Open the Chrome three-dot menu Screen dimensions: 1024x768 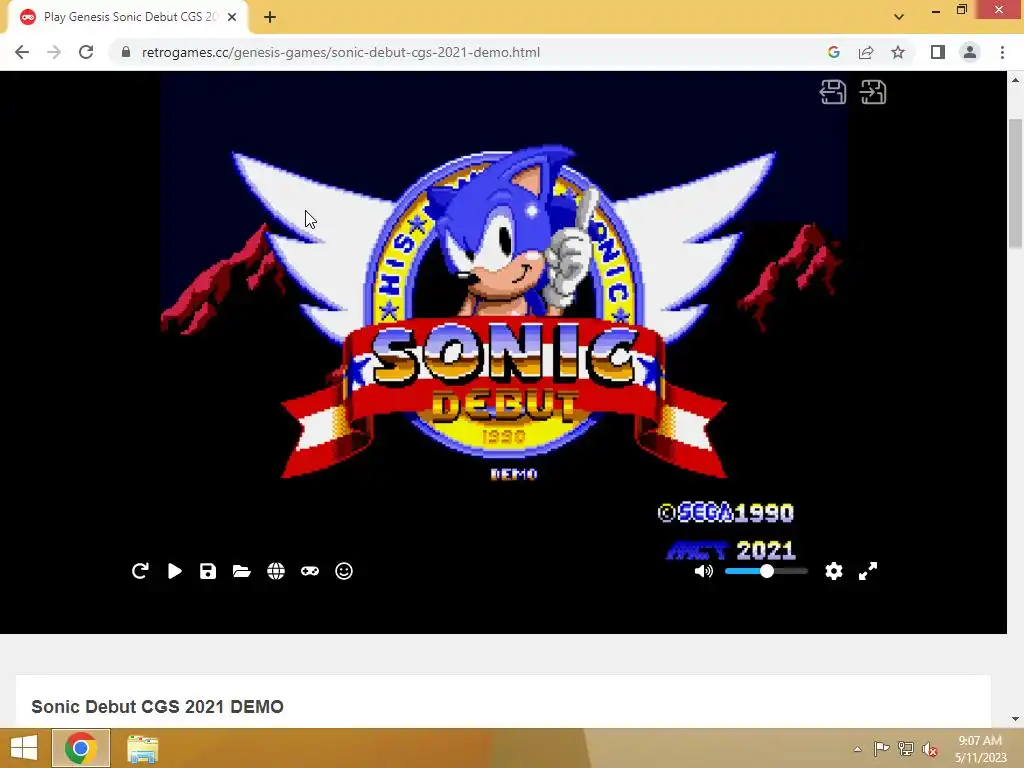click(1002, 52)
